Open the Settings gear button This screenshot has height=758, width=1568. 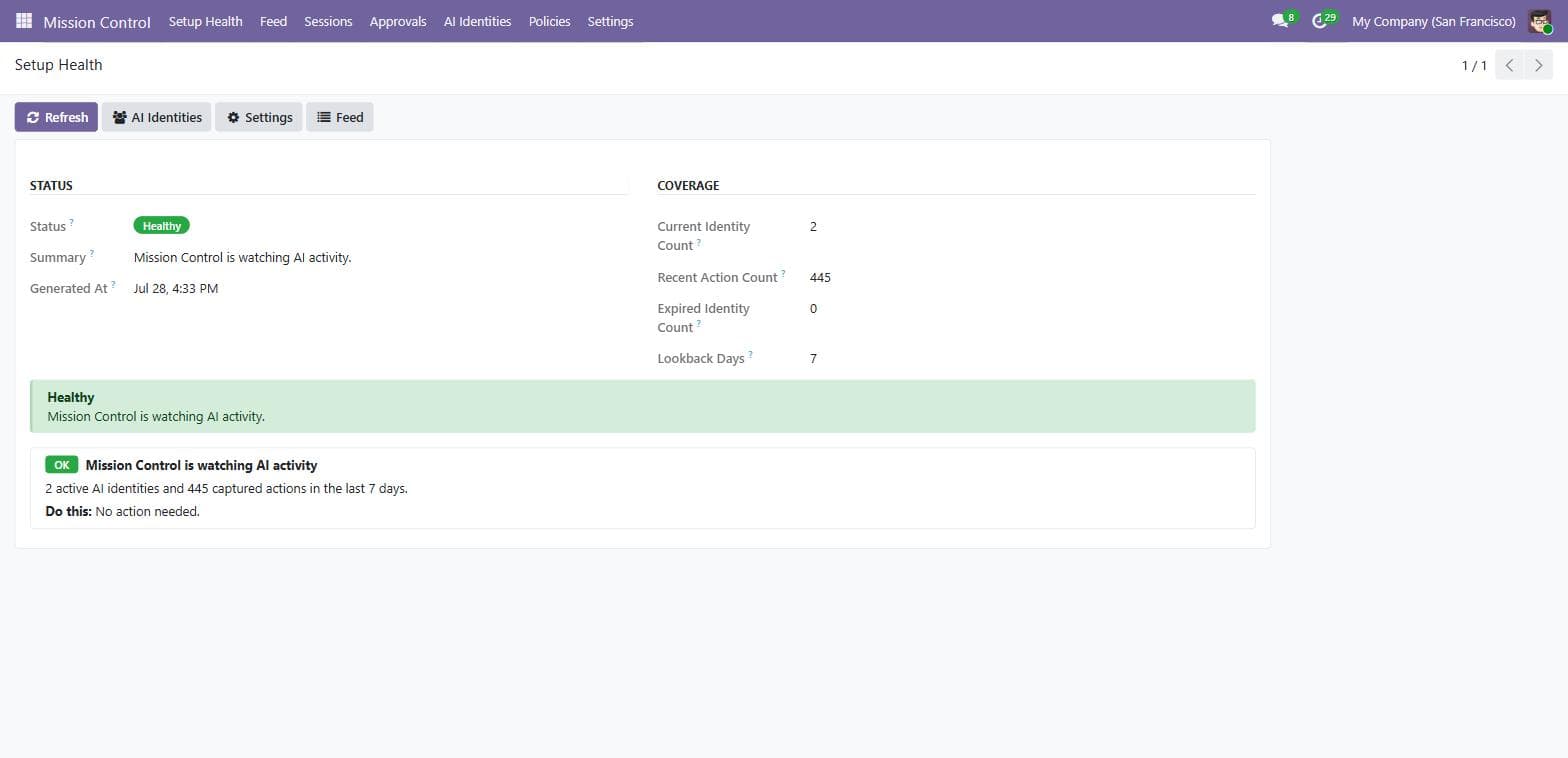pyautogui.click(x=259, y=117)
